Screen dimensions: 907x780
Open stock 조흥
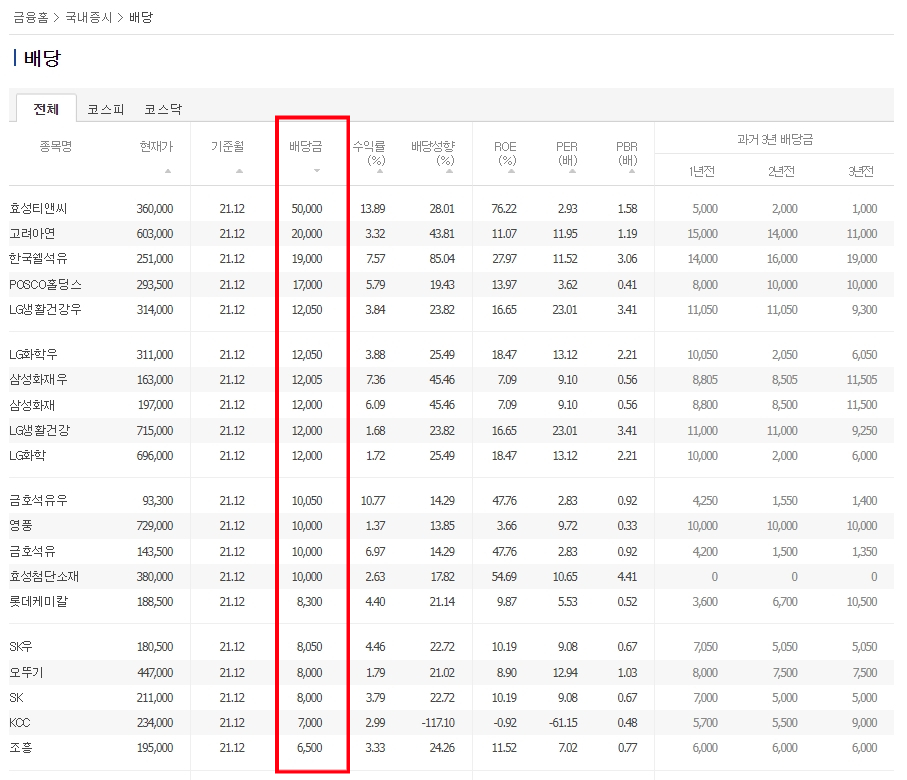point(21,748)
